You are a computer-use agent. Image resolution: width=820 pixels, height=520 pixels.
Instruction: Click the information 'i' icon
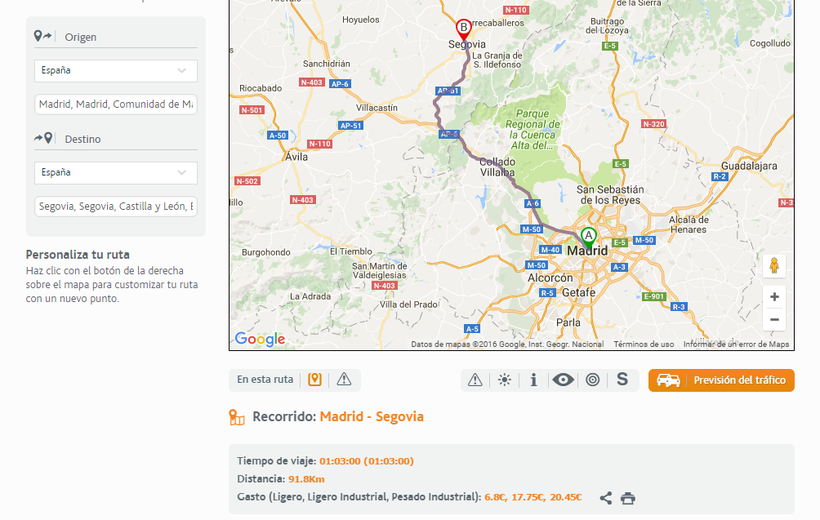click(534, 380)
